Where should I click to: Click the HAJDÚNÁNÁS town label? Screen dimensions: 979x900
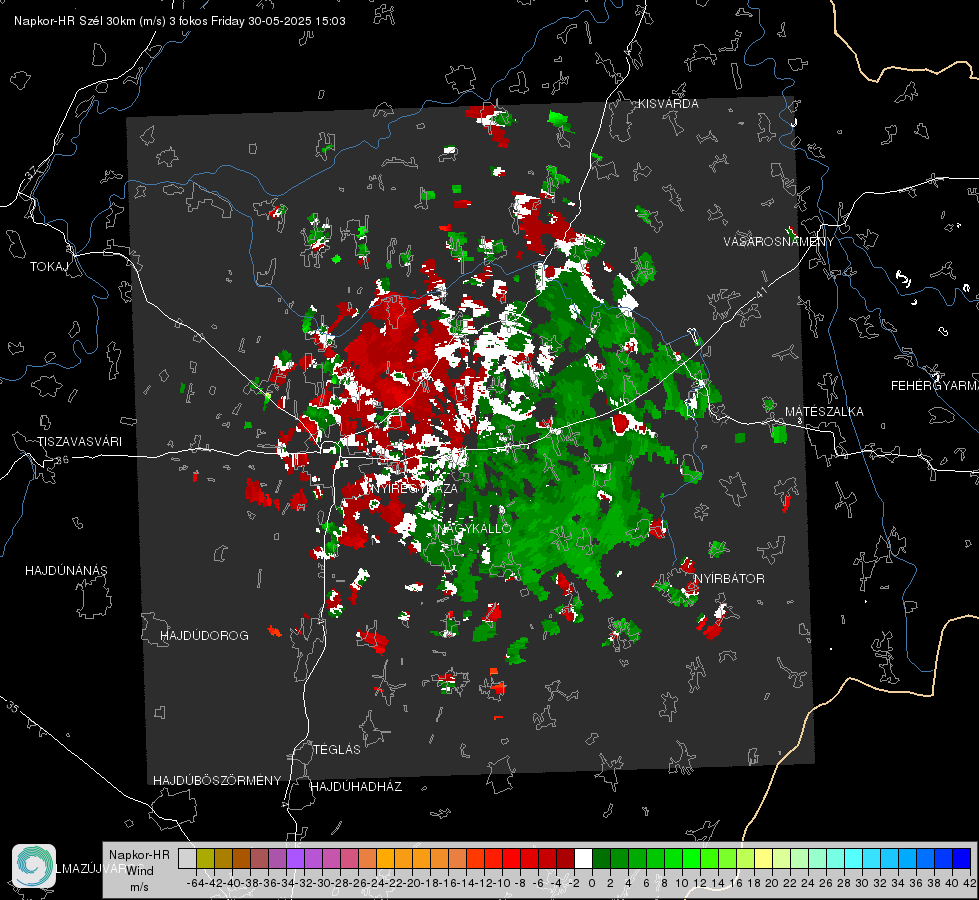pyautogui.click(x=66, y=571)
